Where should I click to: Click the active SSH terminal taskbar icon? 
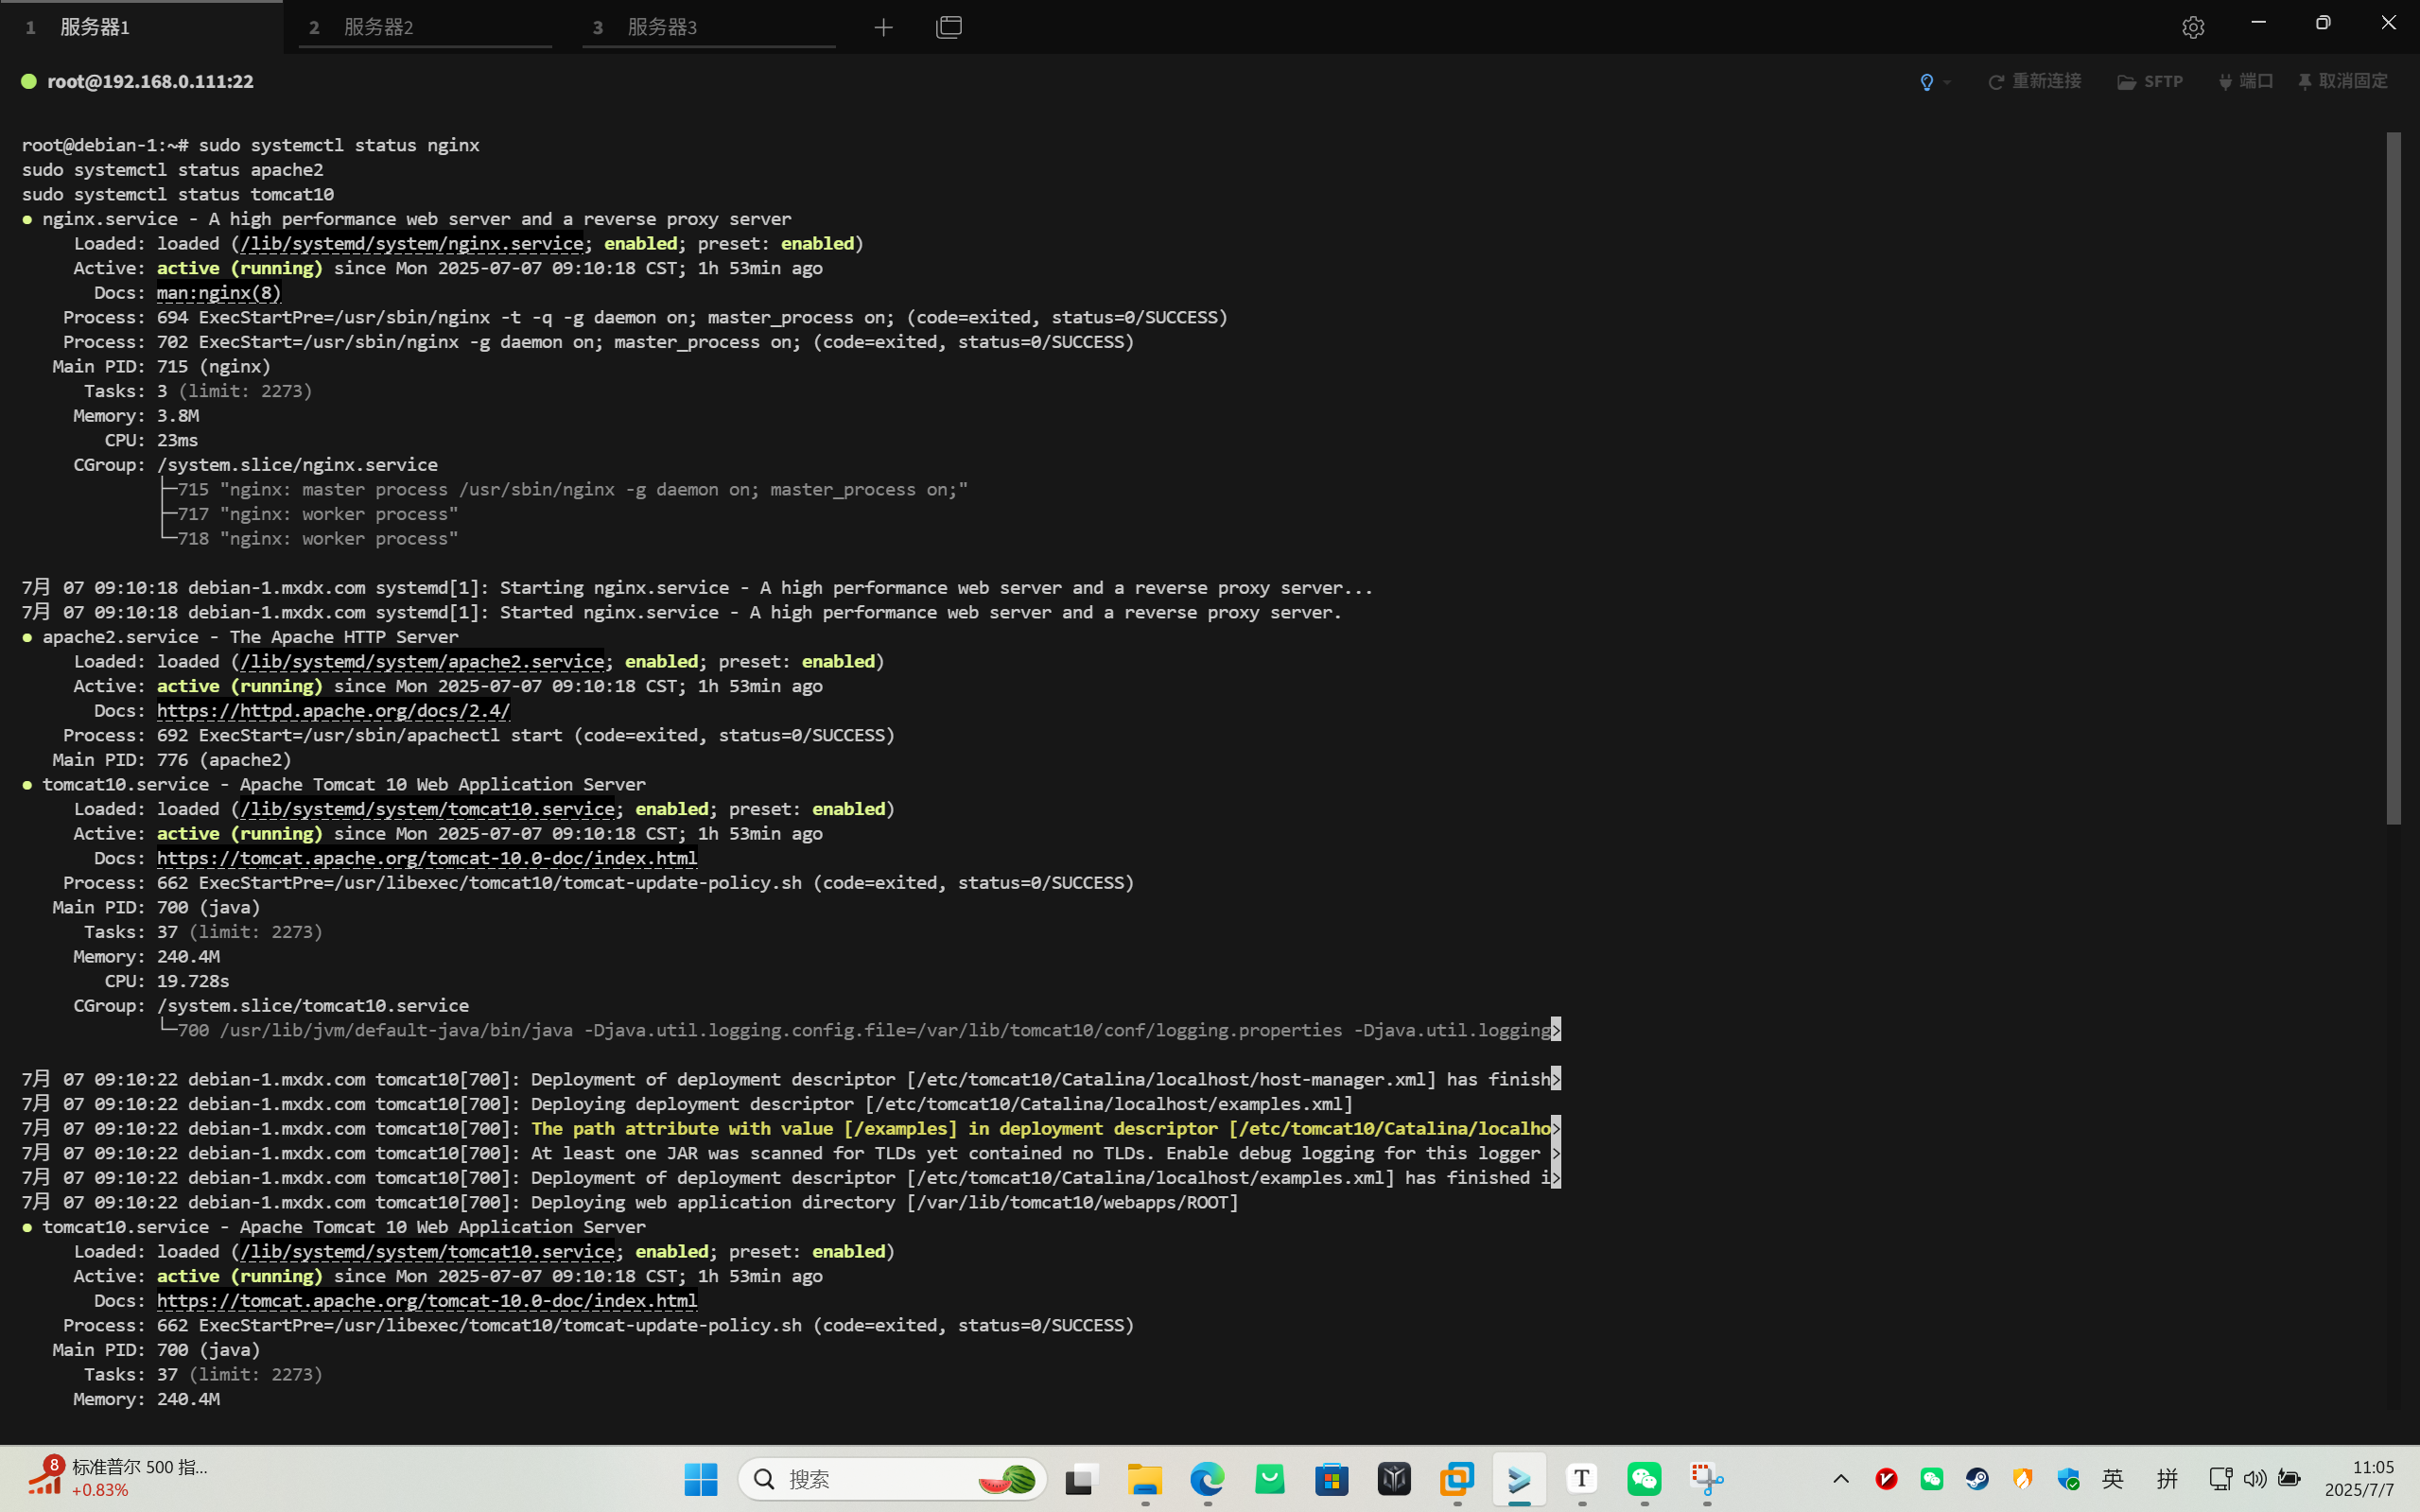pyautogui.click(x=1519, y=1479)
